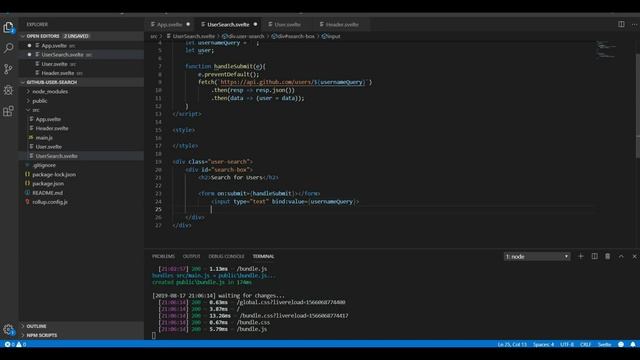Maximize the terminal panel with chevron
Image resolution: width=640 pixels, height=360 pixels.
coord(621,256)
